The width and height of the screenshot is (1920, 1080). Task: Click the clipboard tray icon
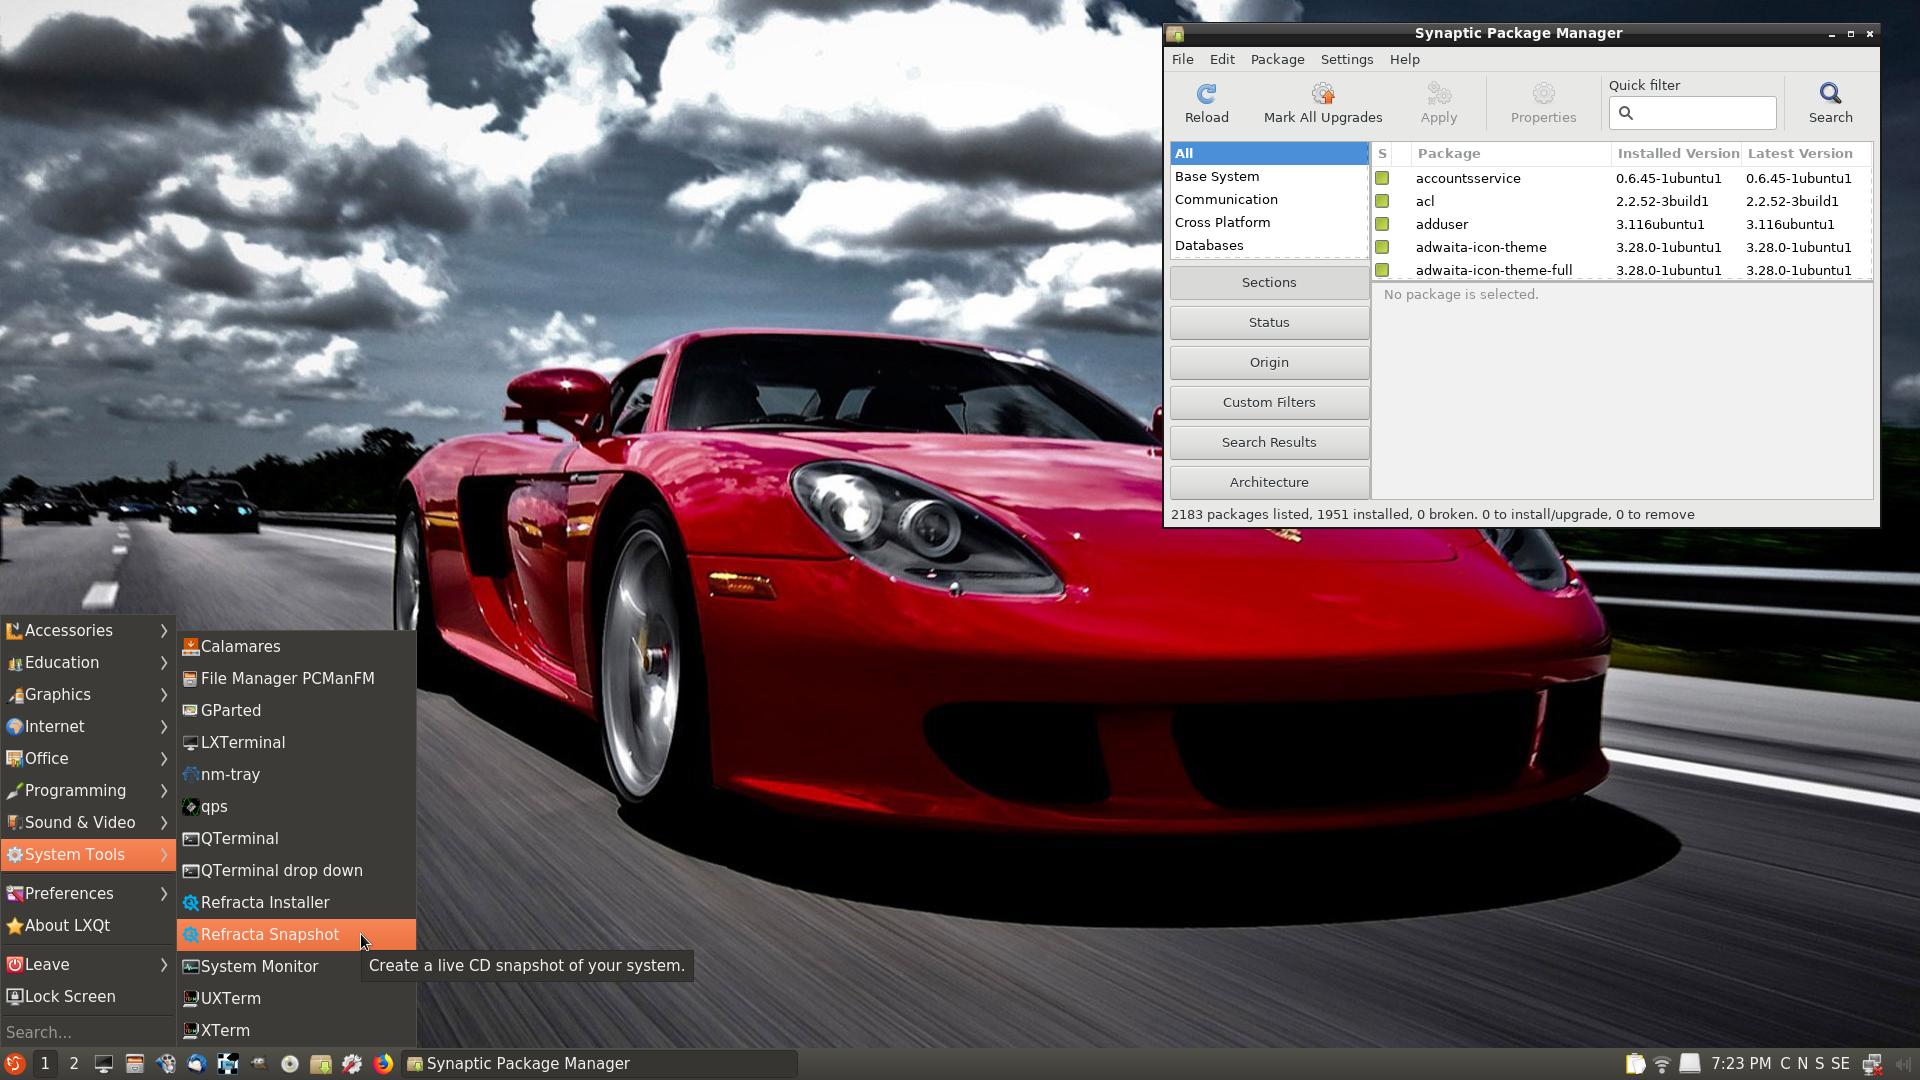tap(1634, 1064)
